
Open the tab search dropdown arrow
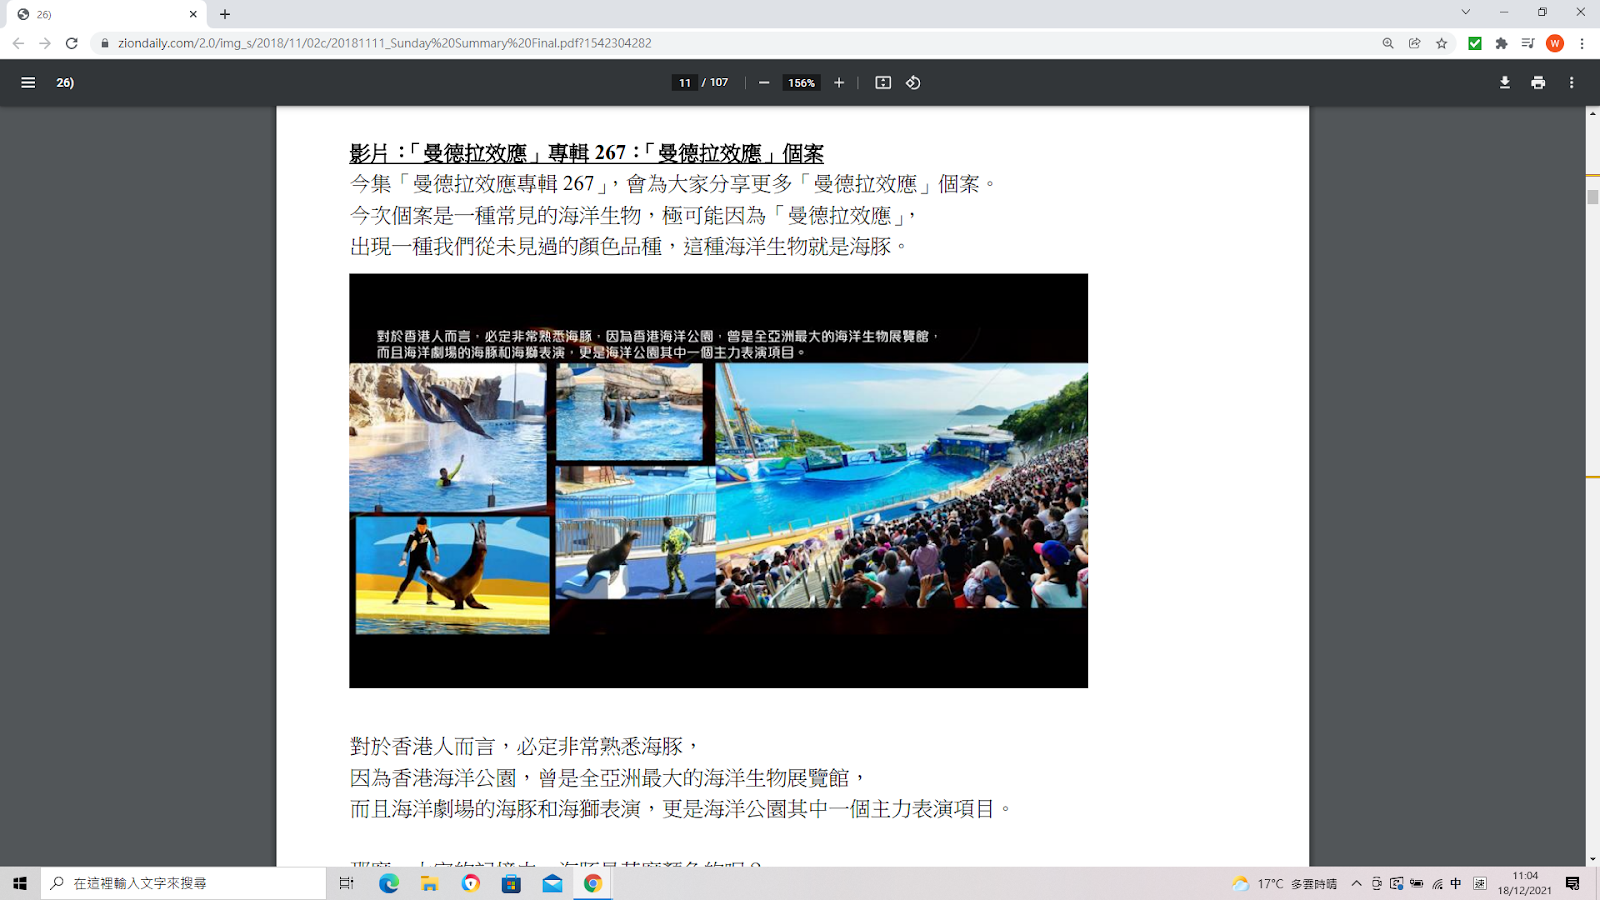pyautogui.click(x=1466, y=12)
